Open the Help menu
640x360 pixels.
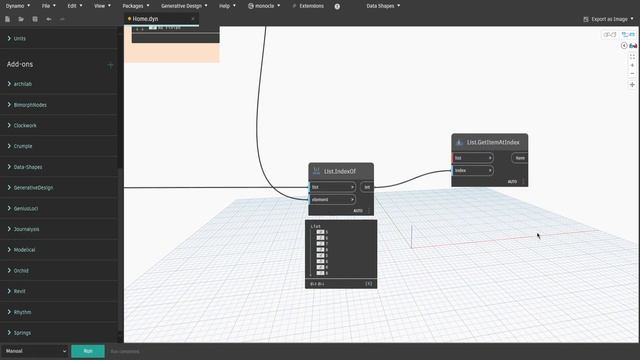click(227, 6)
